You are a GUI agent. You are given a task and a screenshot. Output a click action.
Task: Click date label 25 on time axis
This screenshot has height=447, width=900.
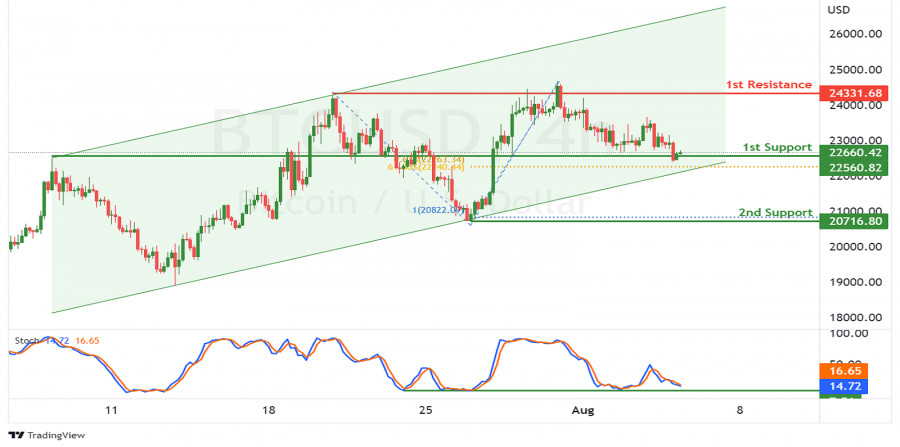(x=426, y=410)
